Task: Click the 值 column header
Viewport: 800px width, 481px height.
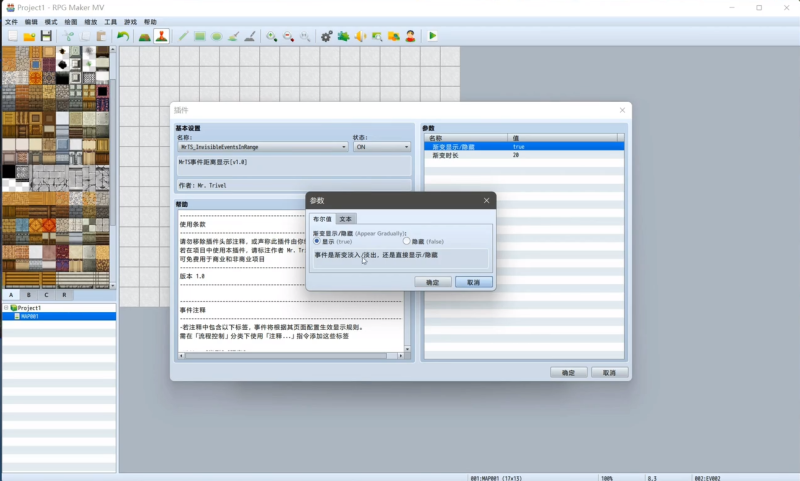Action: [x=562, y=138]
